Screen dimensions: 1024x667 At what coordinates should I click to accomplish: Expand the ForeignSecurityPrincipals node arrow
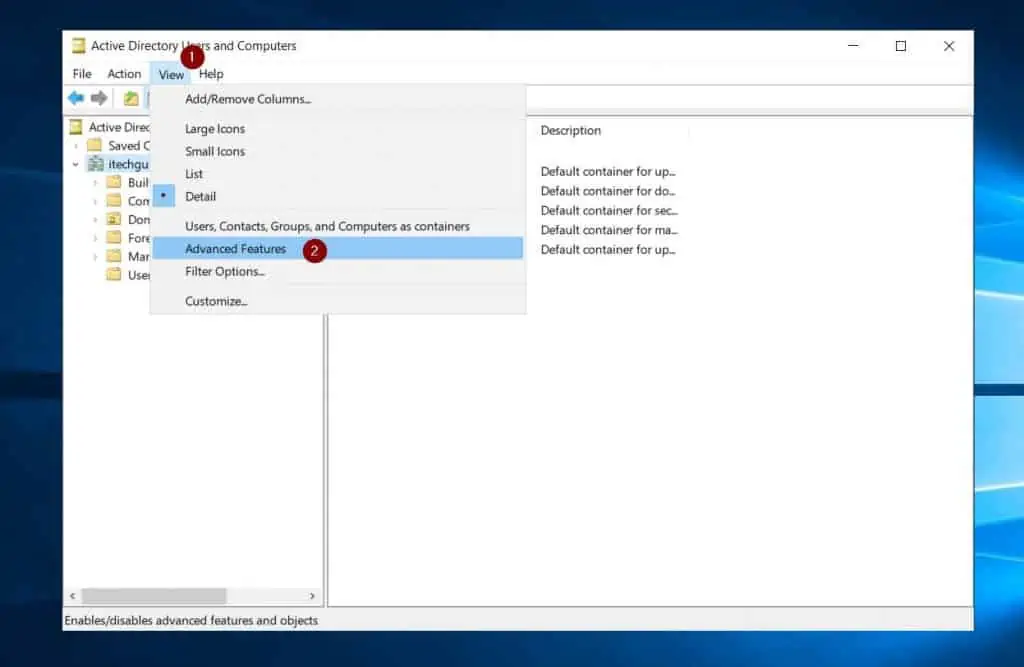[x=95, y=238]
